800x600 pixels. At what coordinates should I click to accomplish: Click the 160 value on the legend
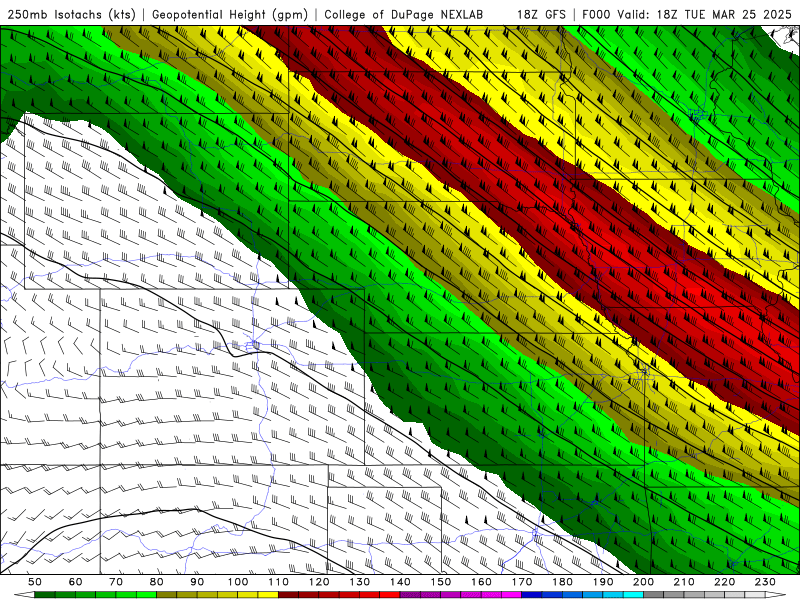point(482,582)
